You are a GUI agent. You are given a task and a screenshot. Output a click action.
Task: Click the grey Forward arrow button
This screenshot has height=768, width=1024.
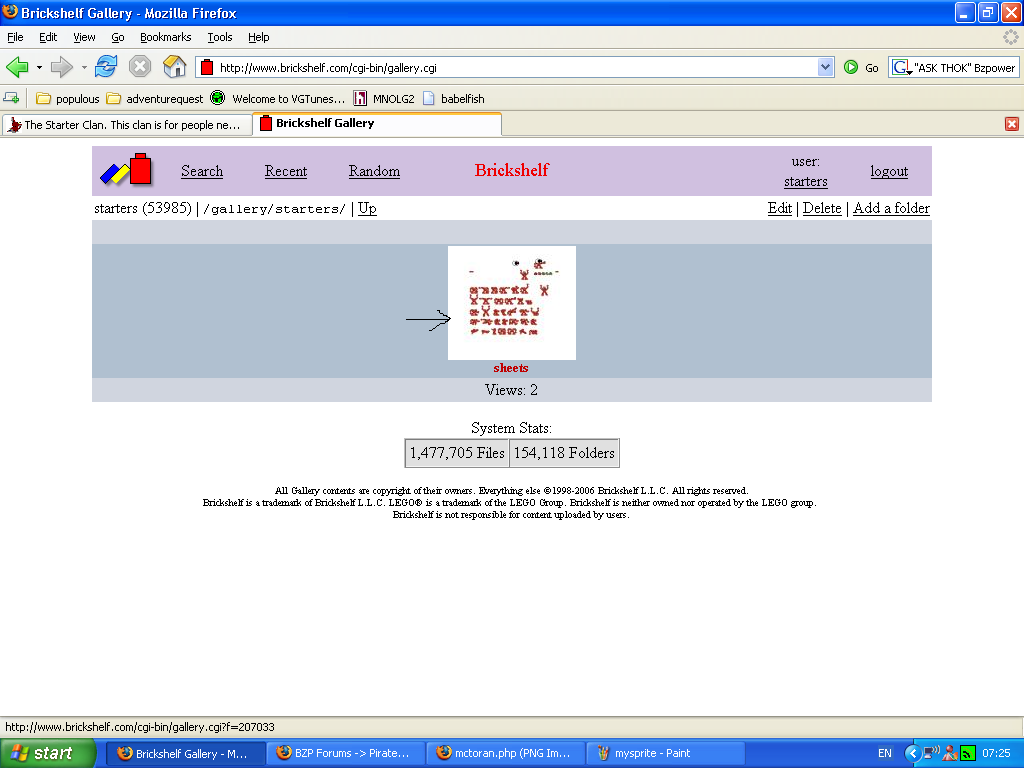(62, 67)
